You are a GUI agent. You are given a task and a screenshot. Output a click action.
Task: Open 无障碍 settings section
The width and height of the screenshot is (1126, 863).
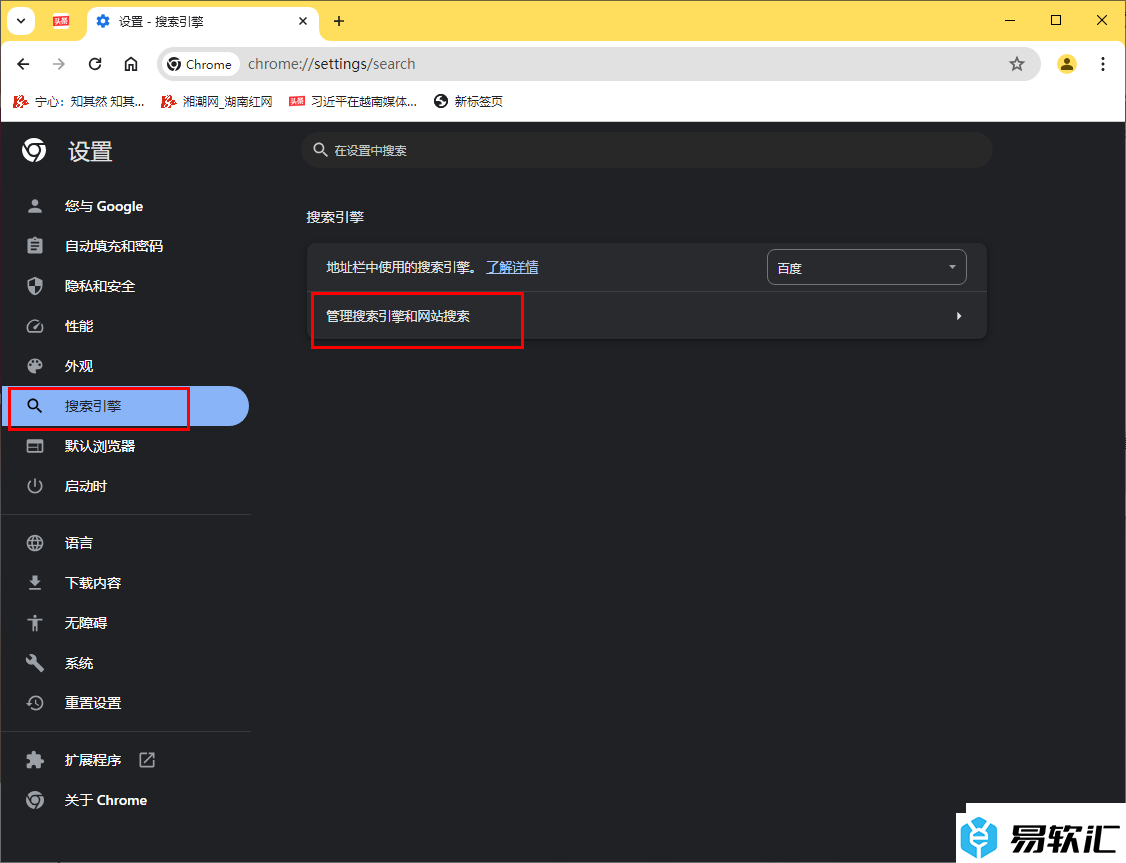pos(125,623)
